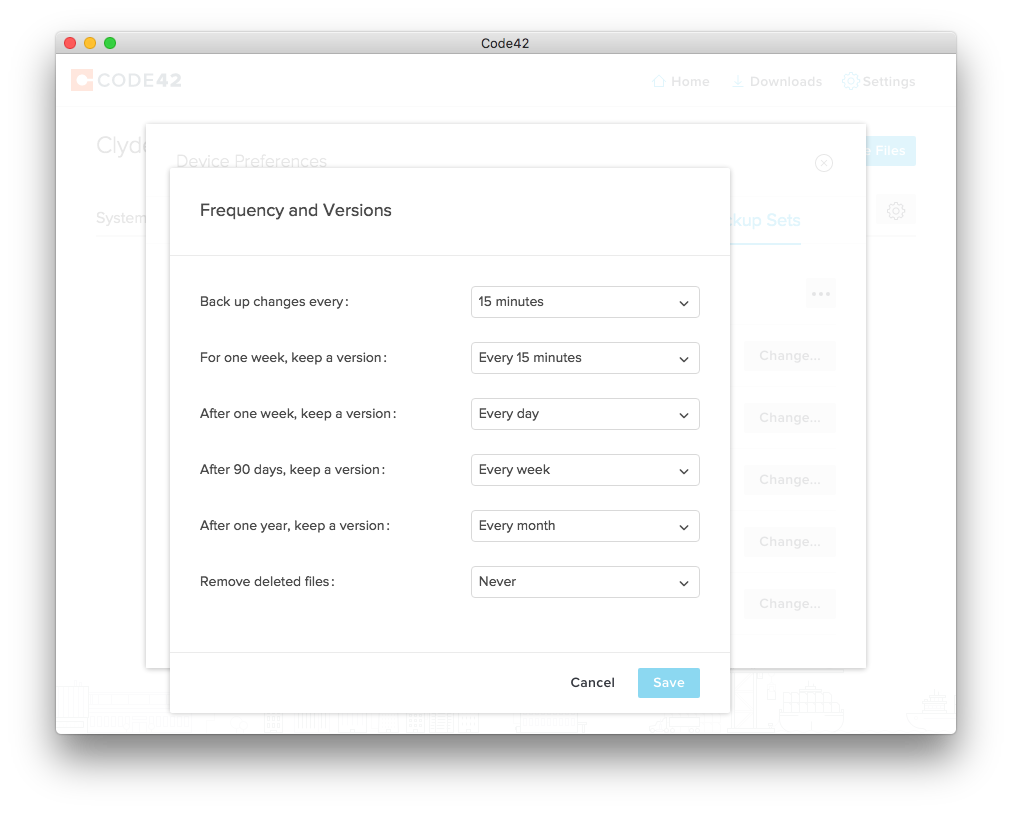Open the 'After one week, keep a version' dropdown

pos(584,414)
